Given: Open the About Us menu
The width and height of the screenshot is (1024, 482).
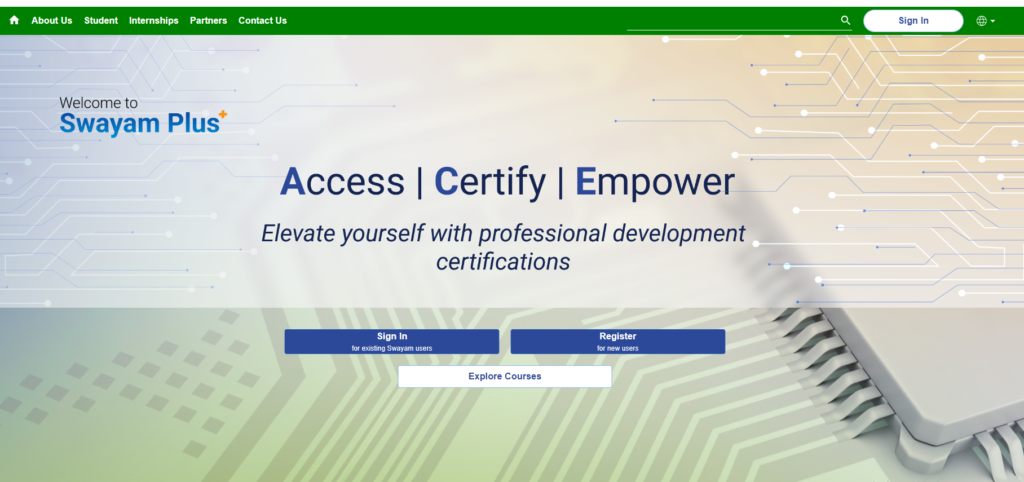Looking at the screenshot, I should tap(52, 20).
